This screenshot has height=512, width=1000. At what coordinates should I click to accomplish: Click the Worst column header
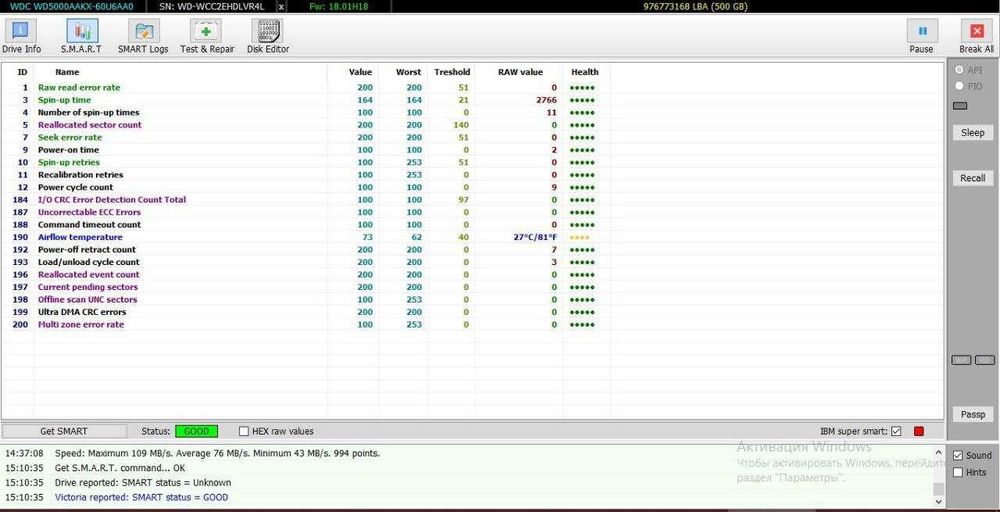[409, 72]
